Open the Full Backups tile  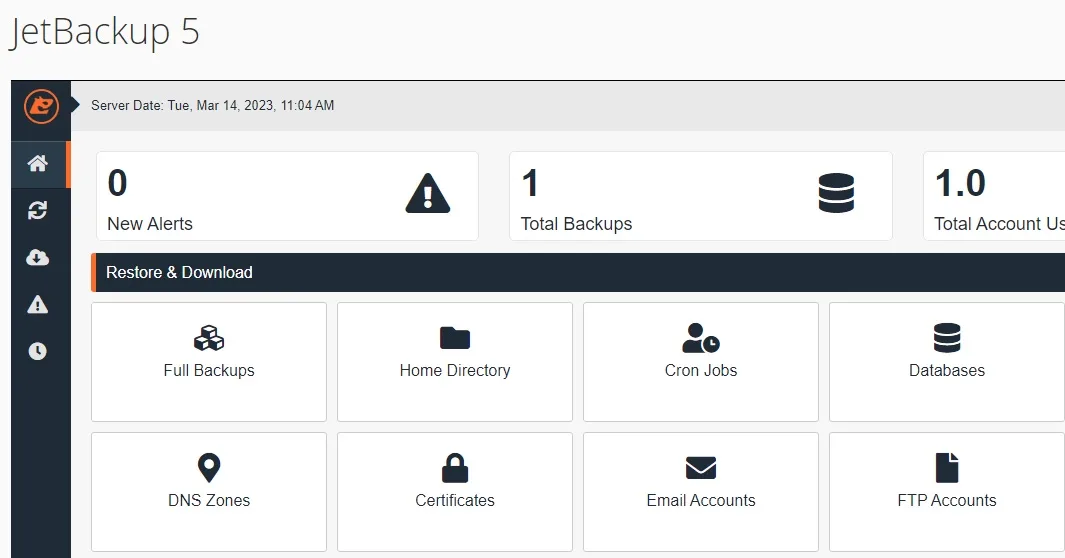(209, 361)
